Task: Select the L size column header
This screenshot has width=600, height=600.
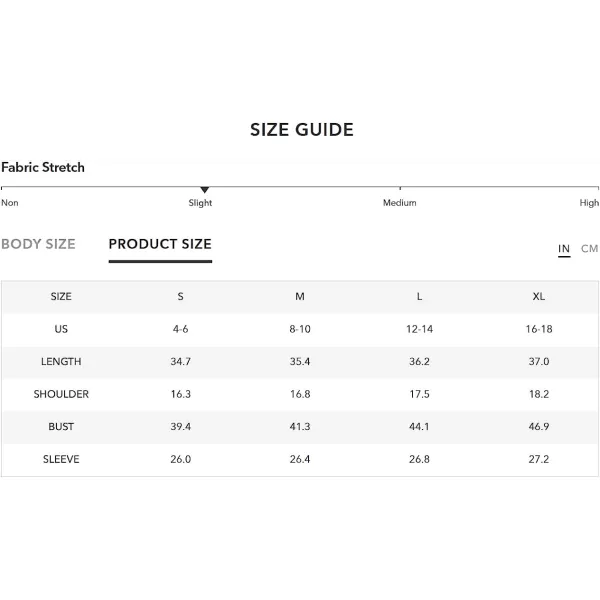Action: (x=419, y=297)
